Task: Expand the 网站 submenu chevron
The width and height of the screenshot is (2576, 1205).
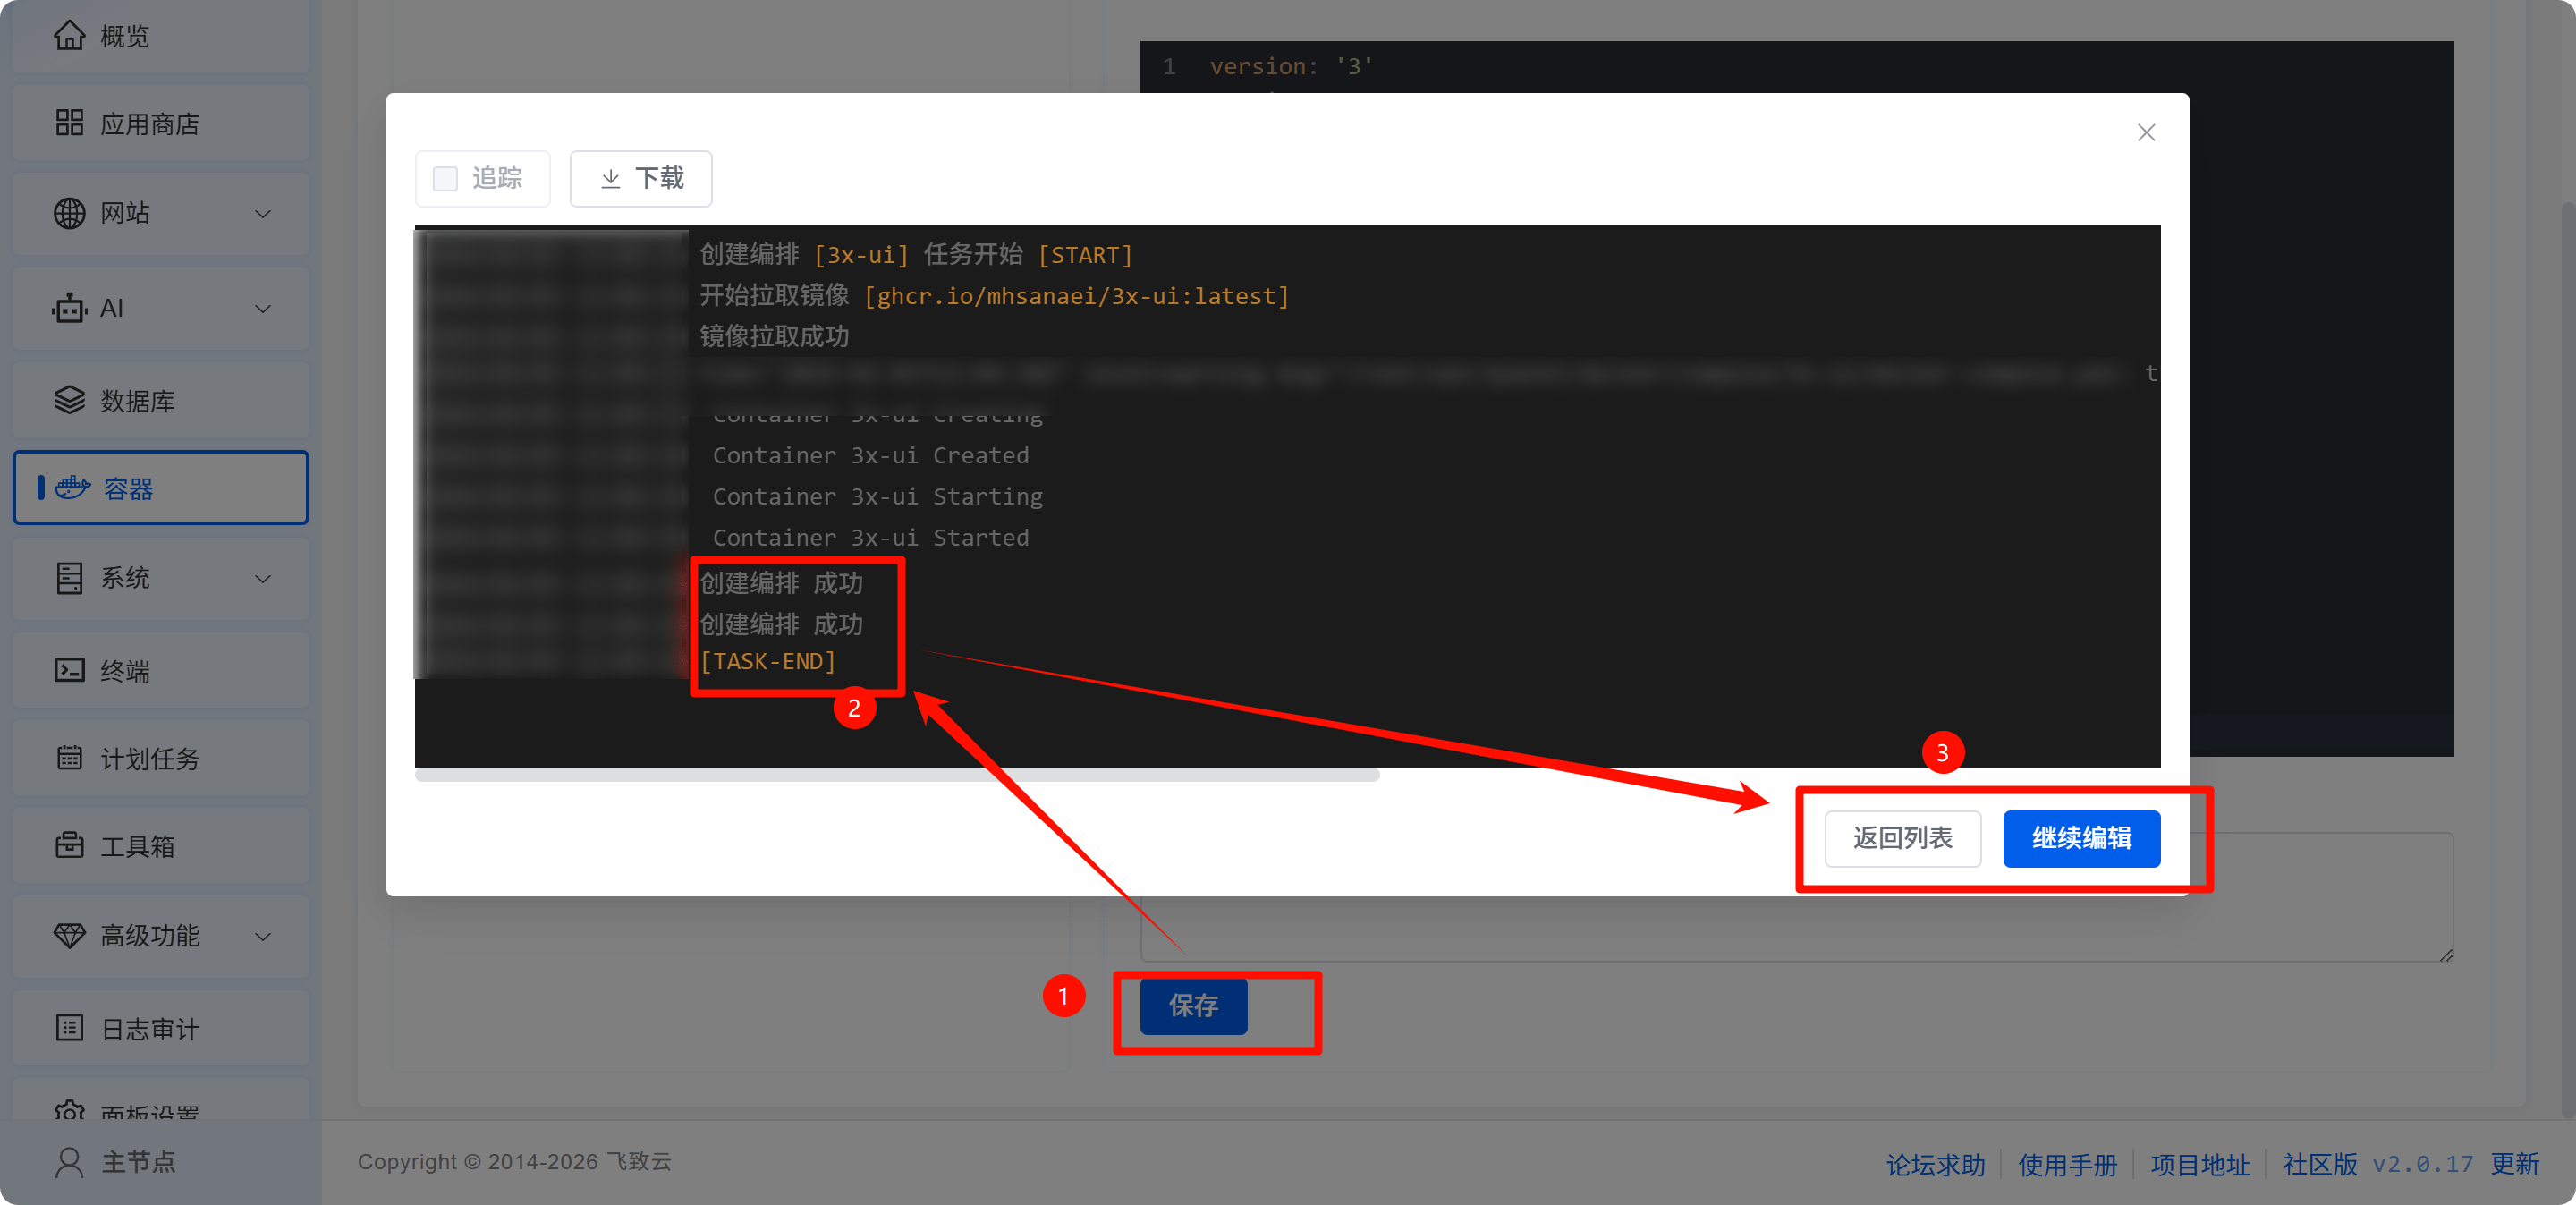Action: tap(263, 214)
